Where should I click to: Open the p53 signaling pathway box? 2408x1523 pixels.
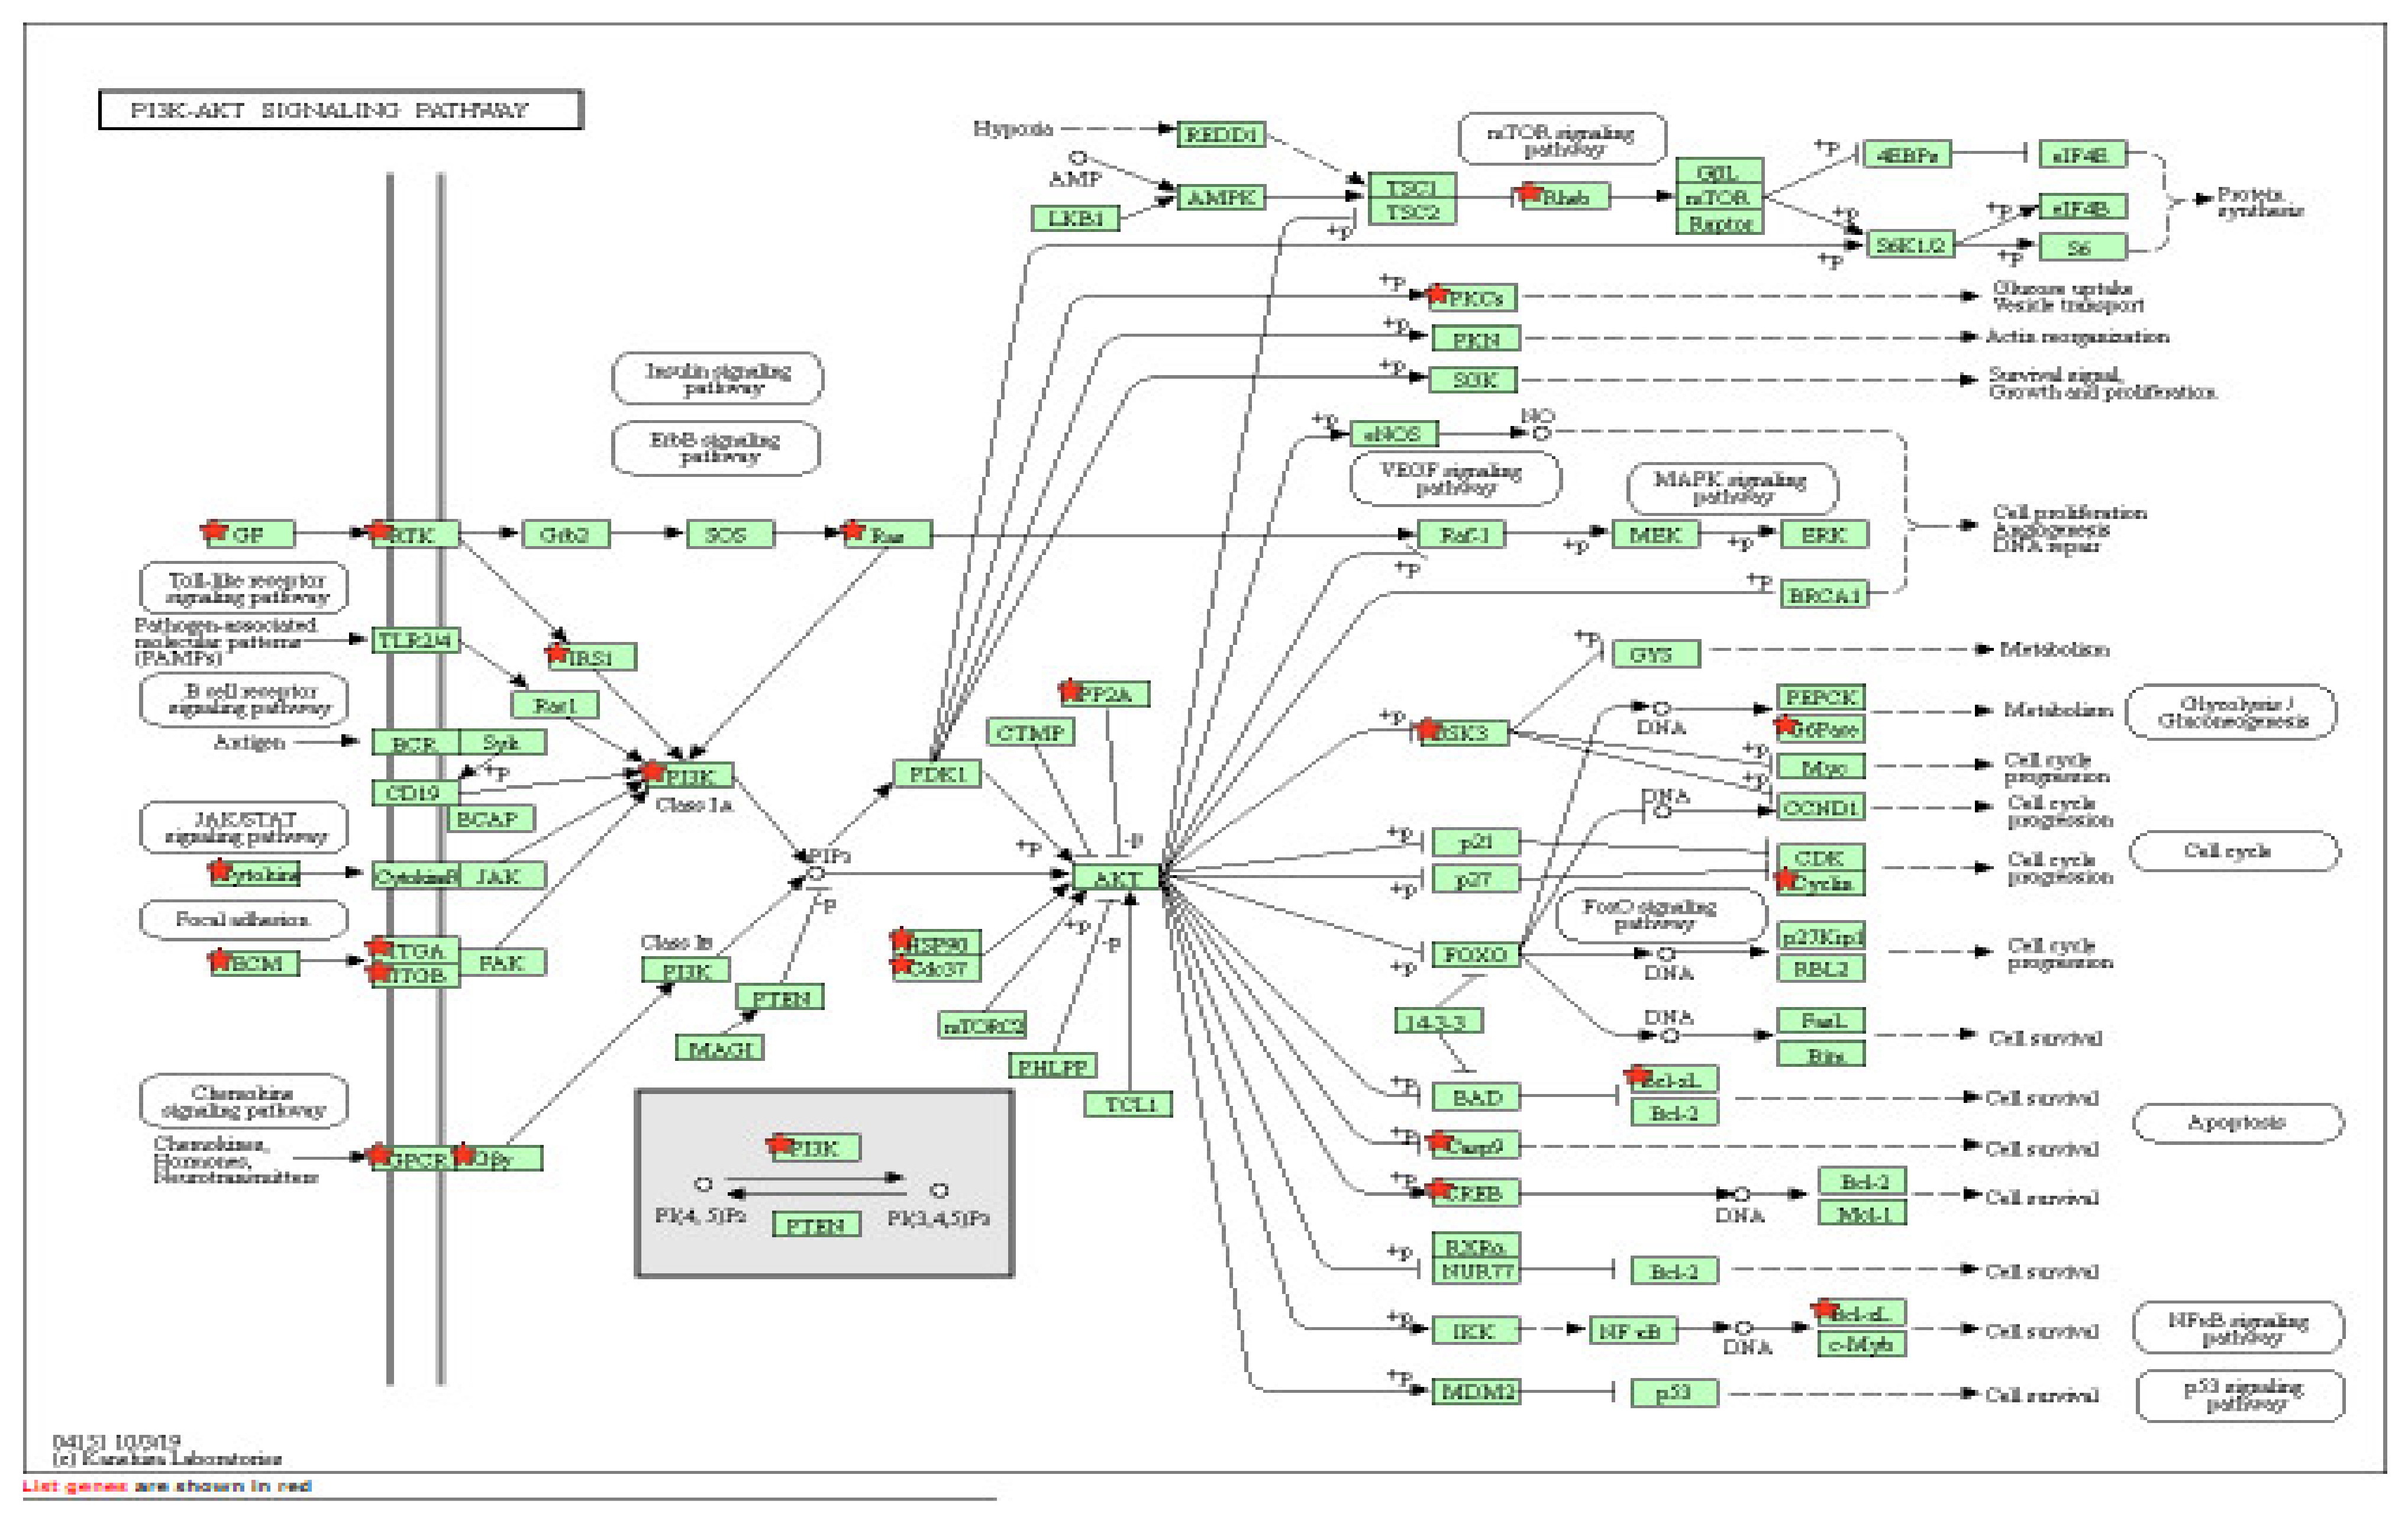2240,1395
